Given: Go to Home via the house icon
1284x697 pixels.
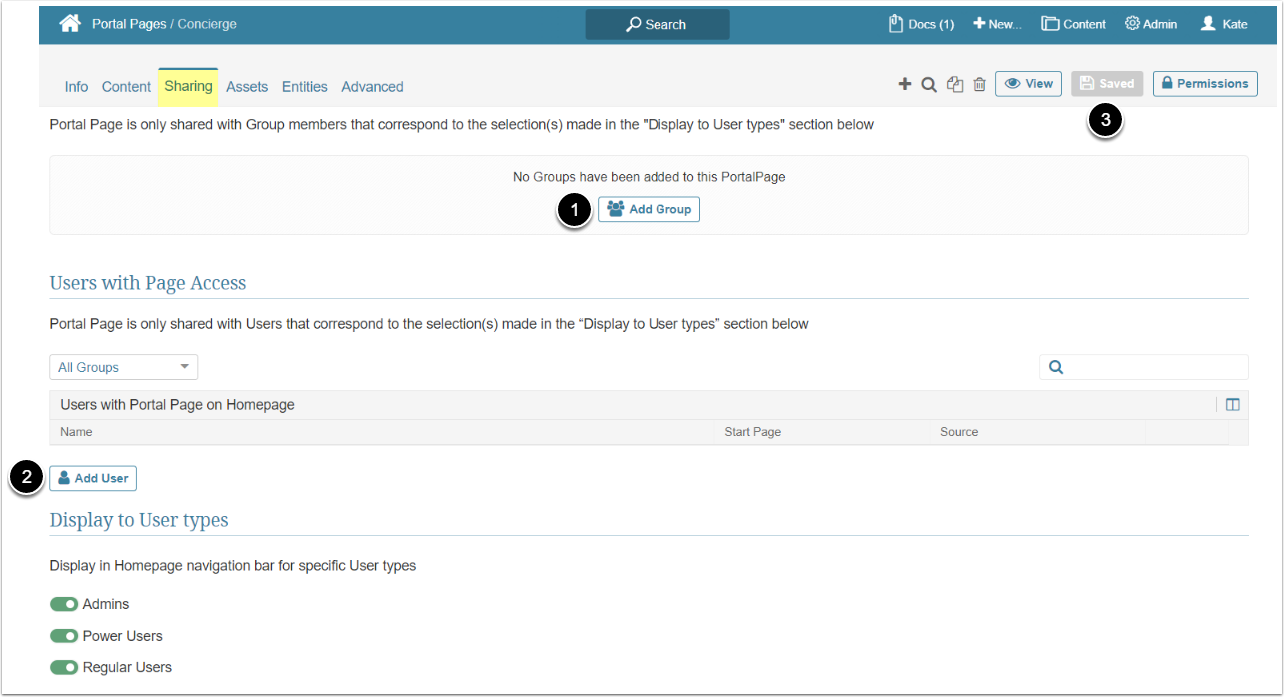Looking at the screenshot, I should 70,24.
